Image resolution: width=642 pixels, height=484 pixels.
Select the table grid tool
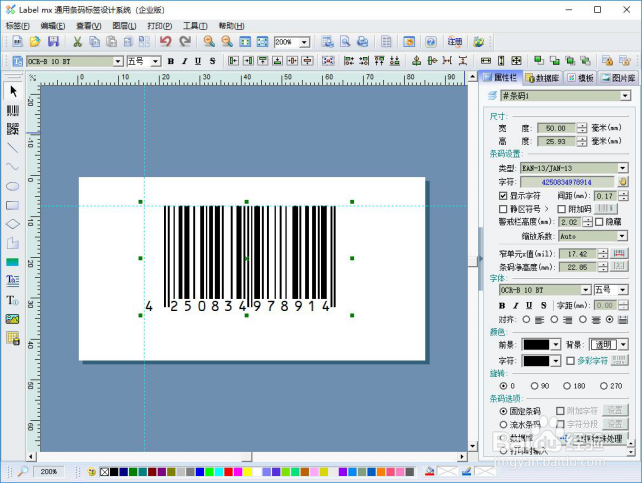13,338
